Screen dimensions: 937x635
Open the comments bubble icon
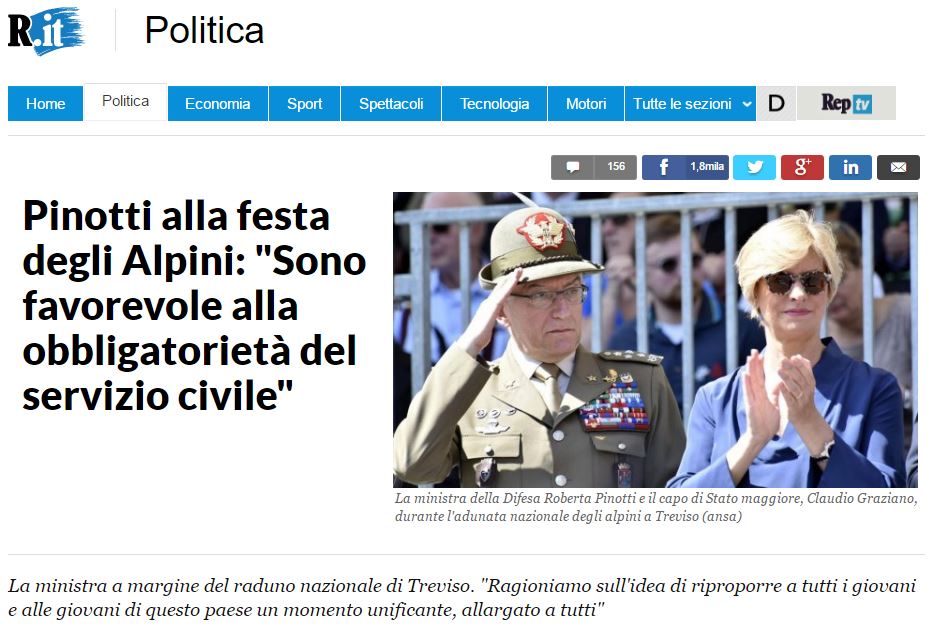pos(572,167)
